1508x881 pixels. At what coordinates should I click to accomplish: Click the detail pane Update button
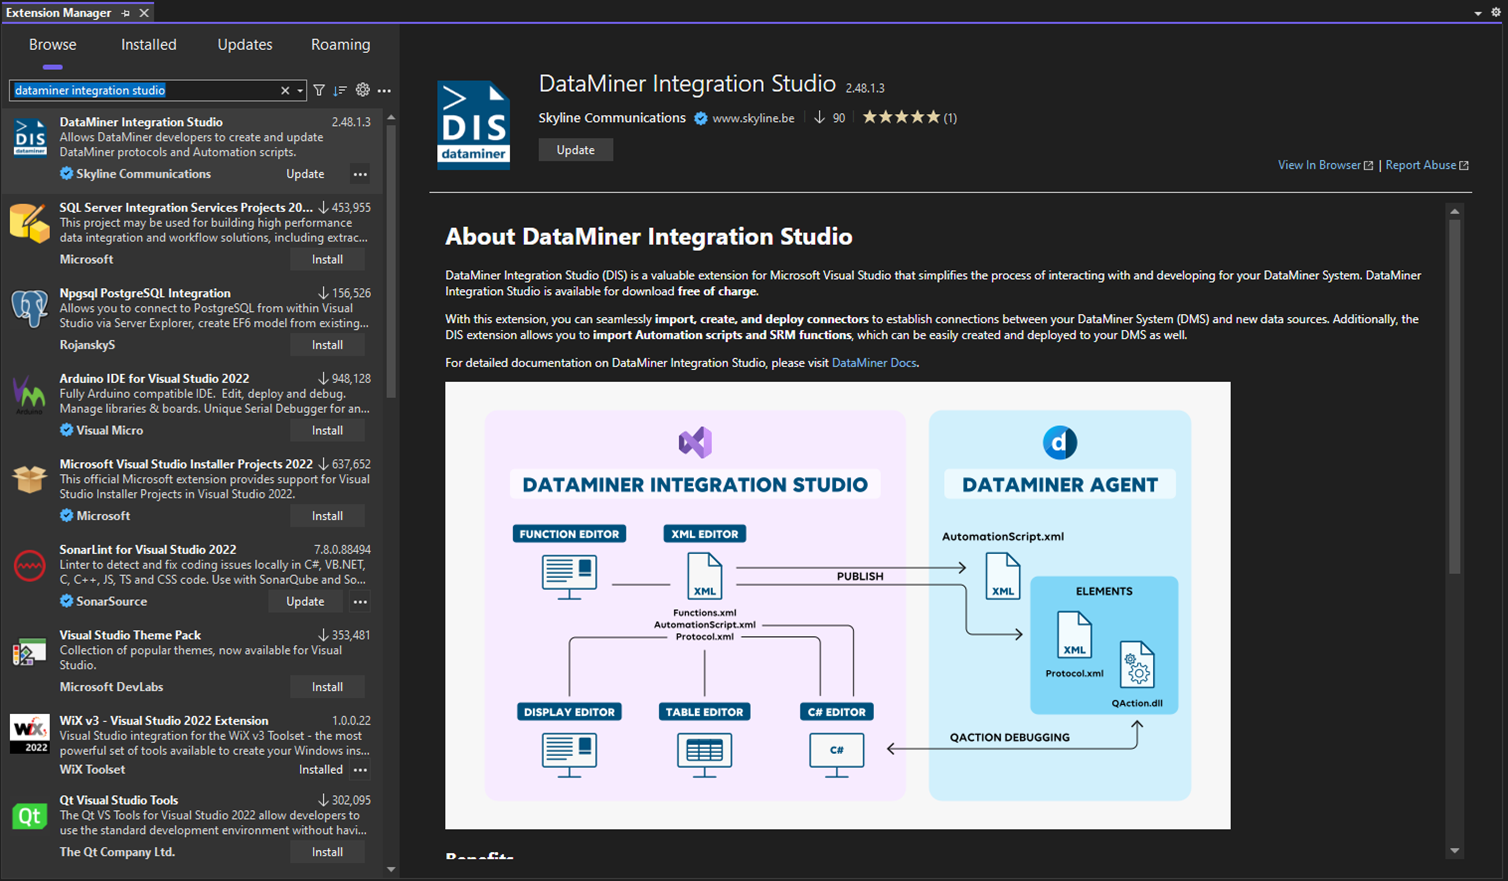coord(575,150)
